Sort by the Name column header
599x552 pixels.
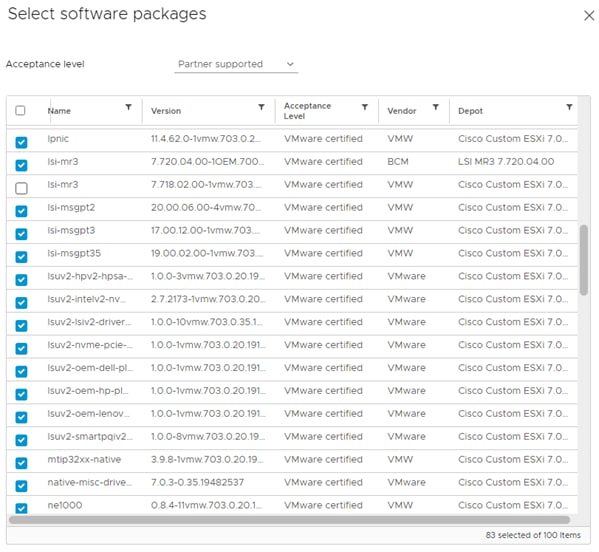pyautogui.click(x=59, y=111)
